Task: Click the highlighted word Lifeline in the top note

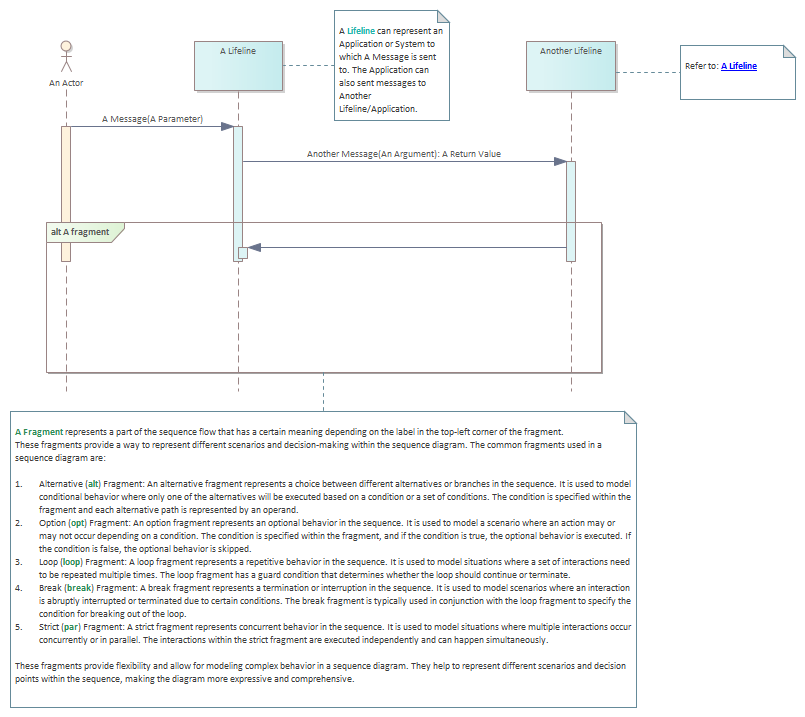Action: coord(360,31)
